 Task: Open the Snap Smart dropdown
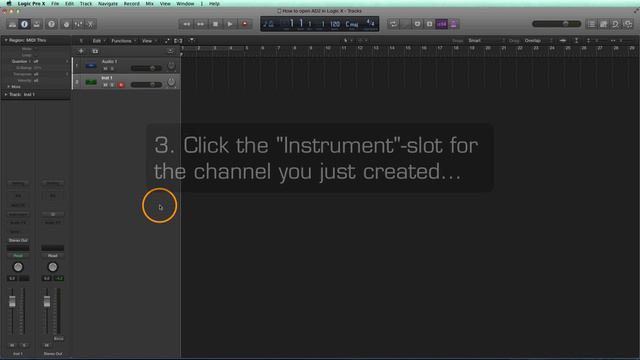click(x=487, y=40)
